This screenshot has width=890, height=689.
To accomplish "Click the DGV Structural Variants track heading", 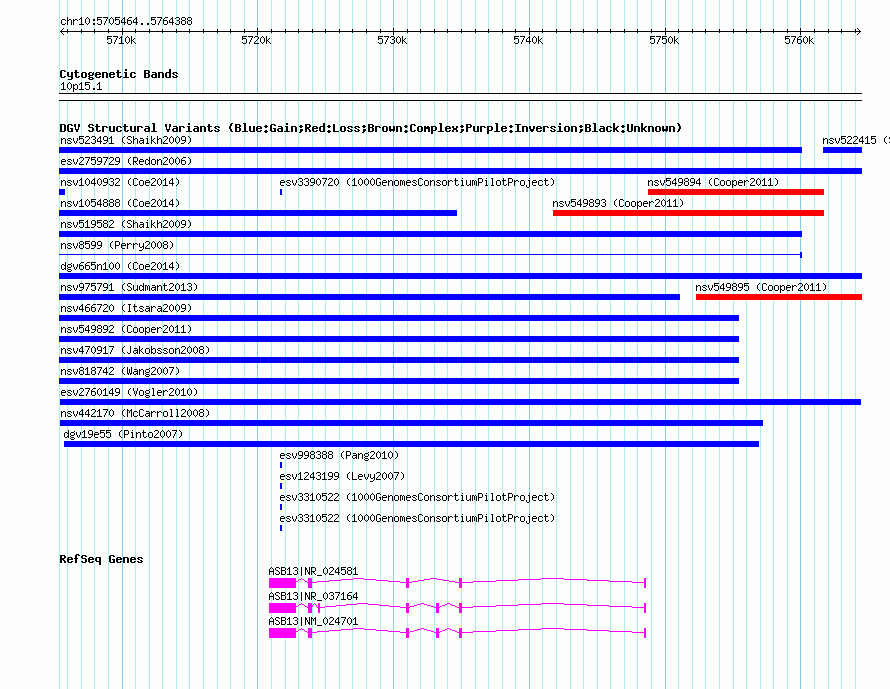I will click(370, 128).
